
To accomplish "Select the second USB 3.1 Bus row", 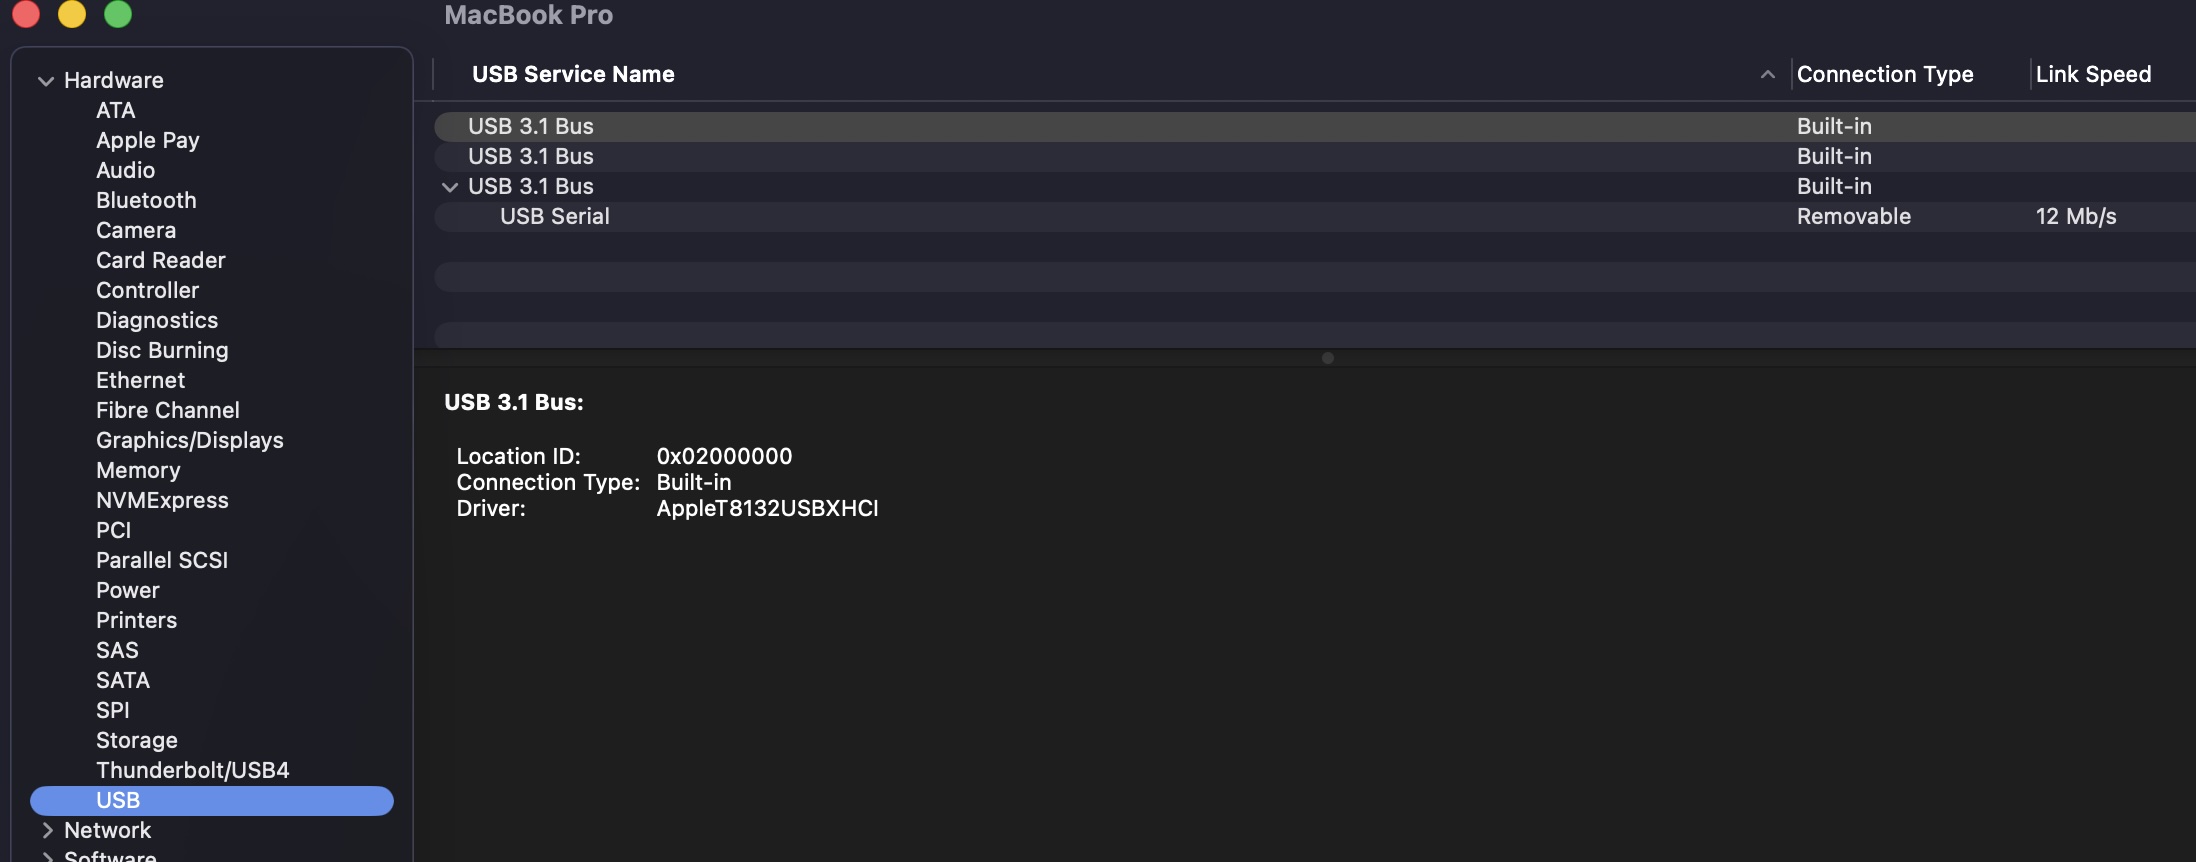I will (x=531, y=157).
